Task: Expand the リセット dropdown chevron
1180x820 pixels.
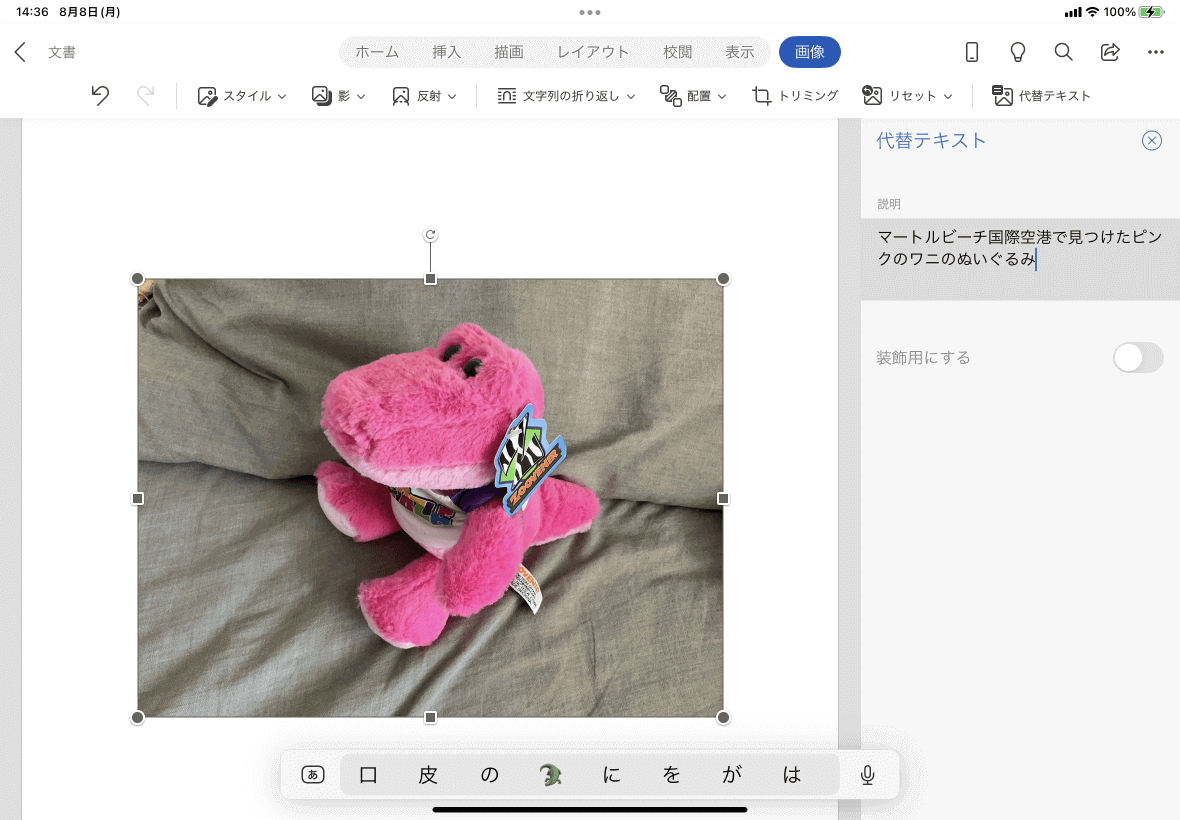Action: point(948,96)
